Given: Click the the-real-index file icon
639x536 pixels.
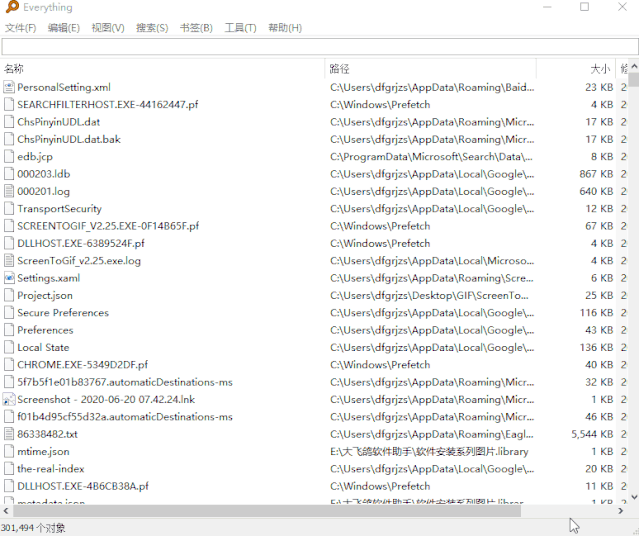Looking at the screenshot, I should [9, 469].
